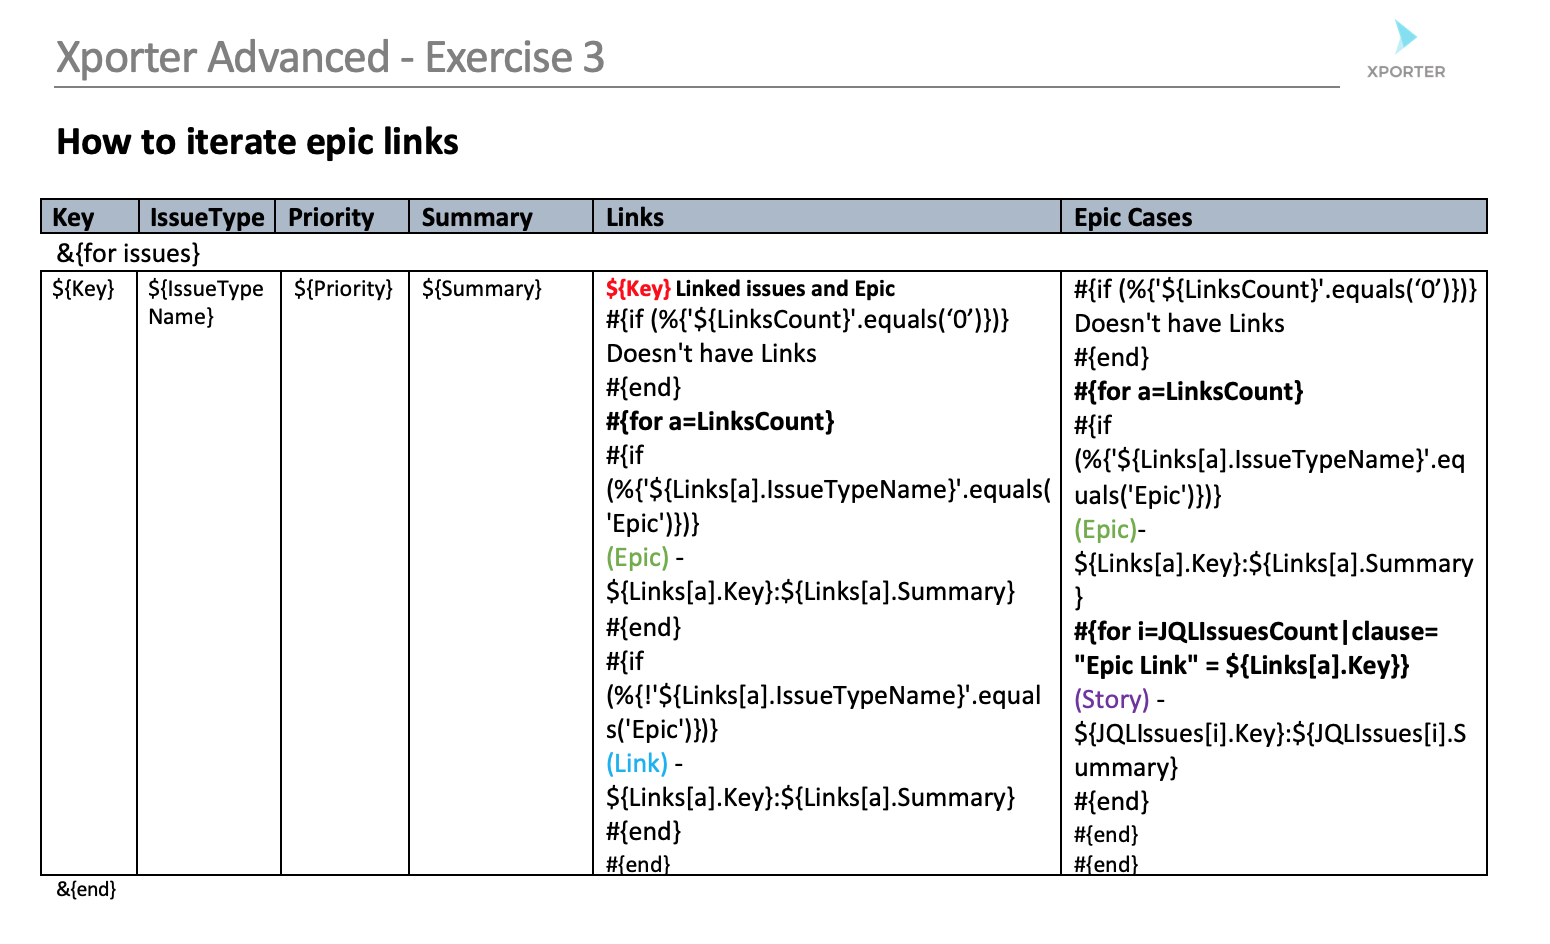Select the 'How to iterate epic links' heading

pos(257,142)
